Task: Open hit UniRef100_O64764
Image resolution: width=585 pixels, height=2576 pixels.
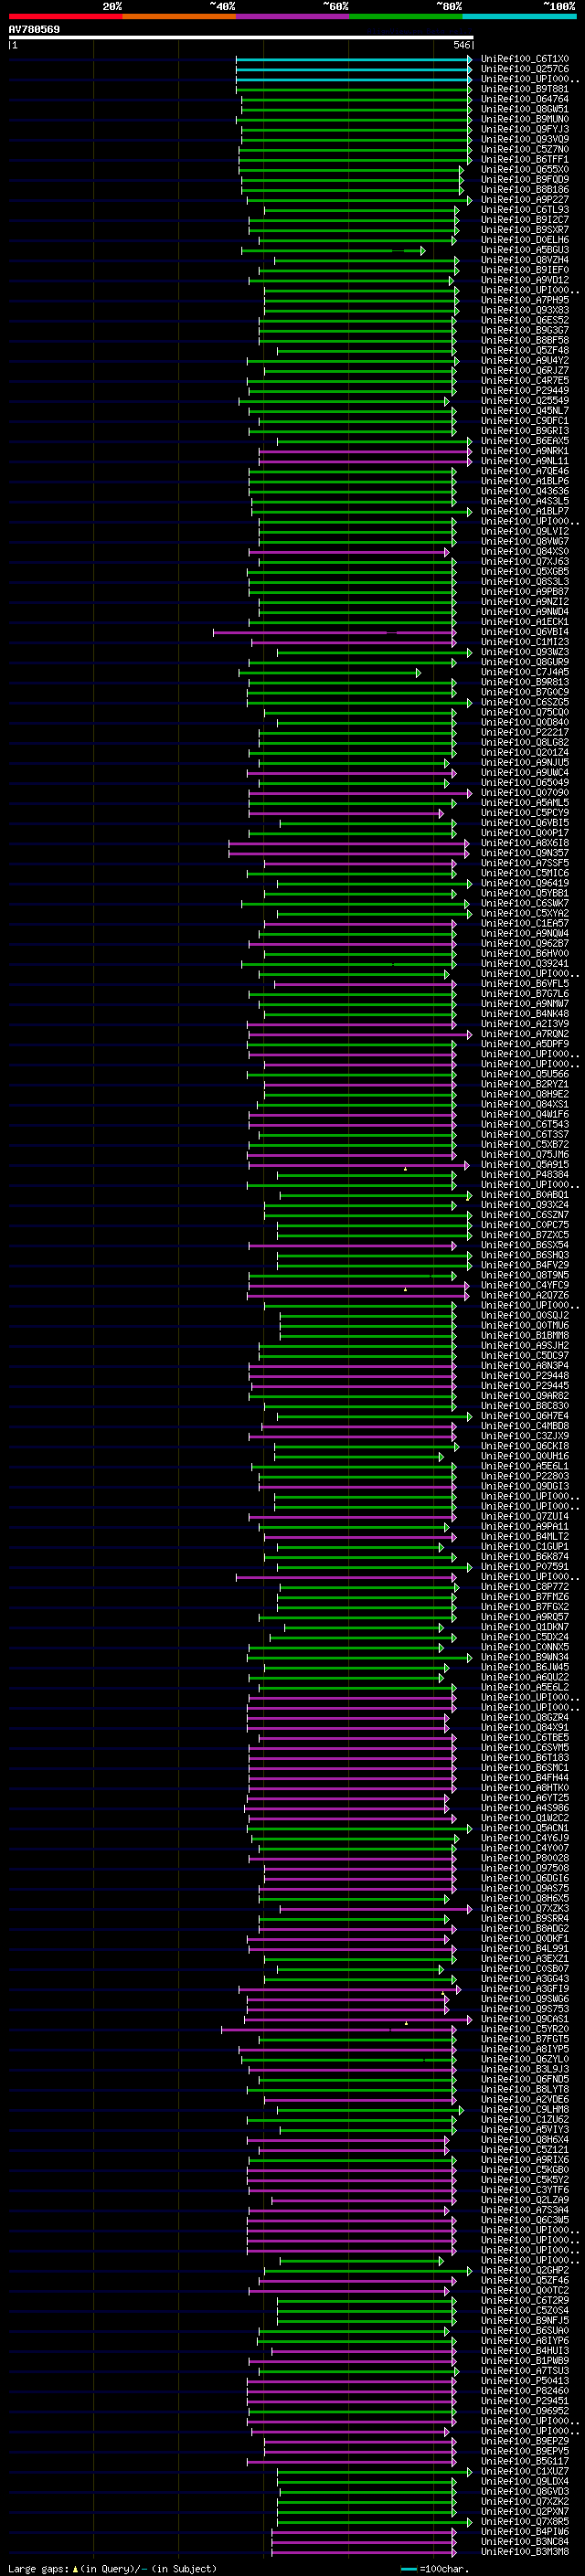Action: pyautogui.click(x=525, y=99)
